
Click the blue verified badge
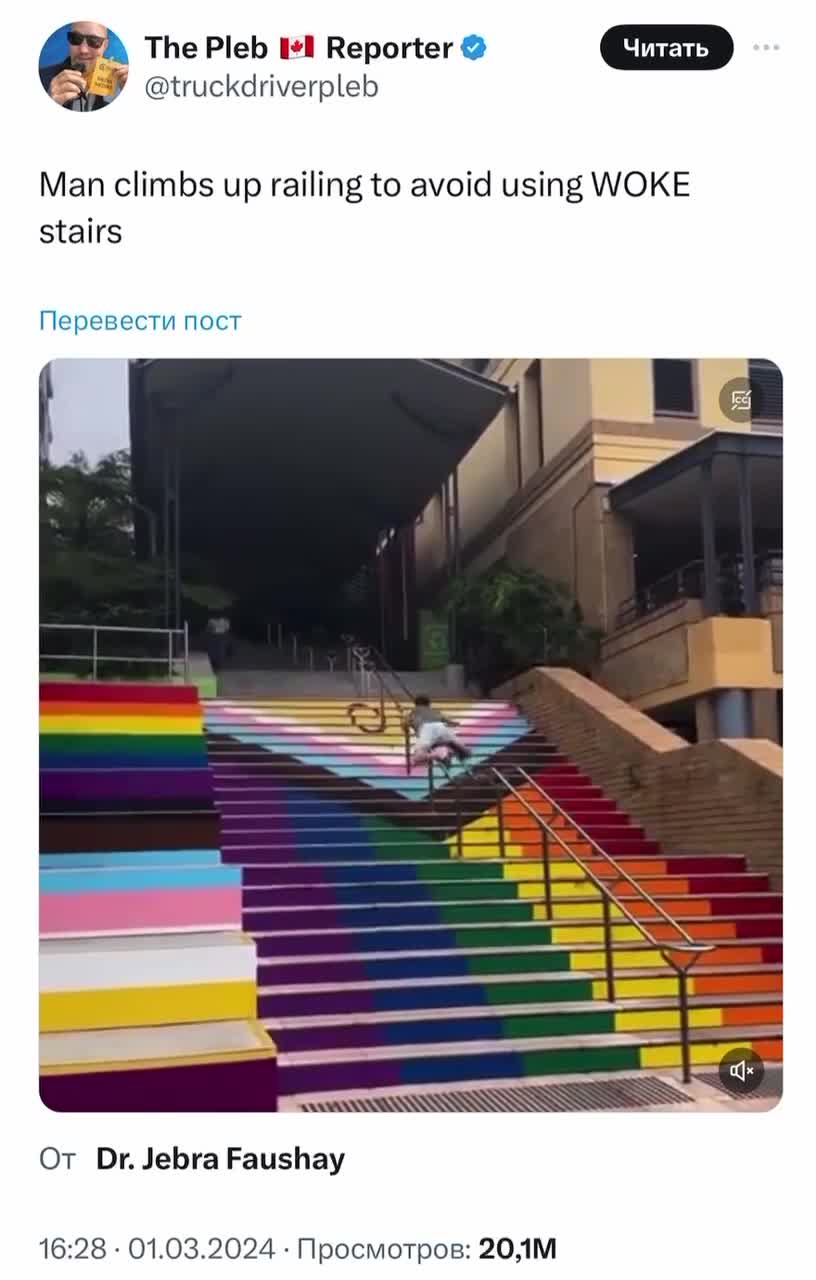[x=474, y=47]
